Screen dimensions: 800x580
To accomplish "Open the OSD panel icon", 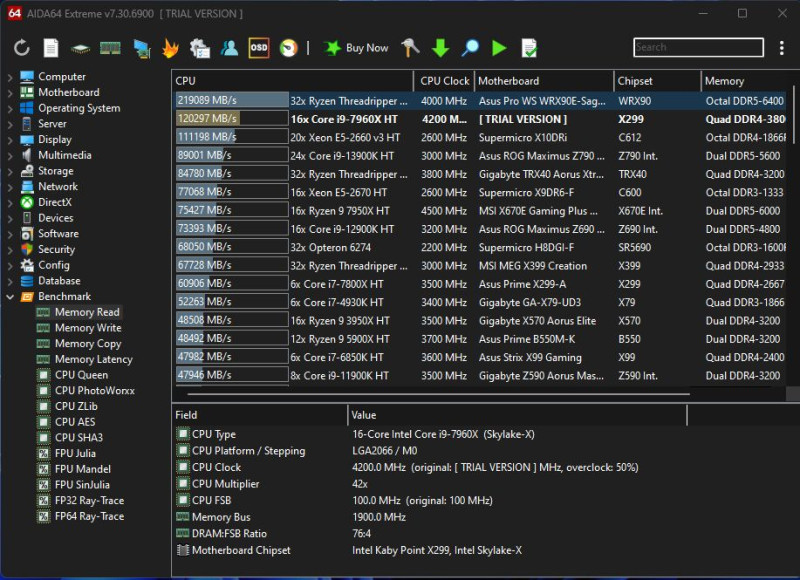I will pyautogui.click(x=259, y=48).
